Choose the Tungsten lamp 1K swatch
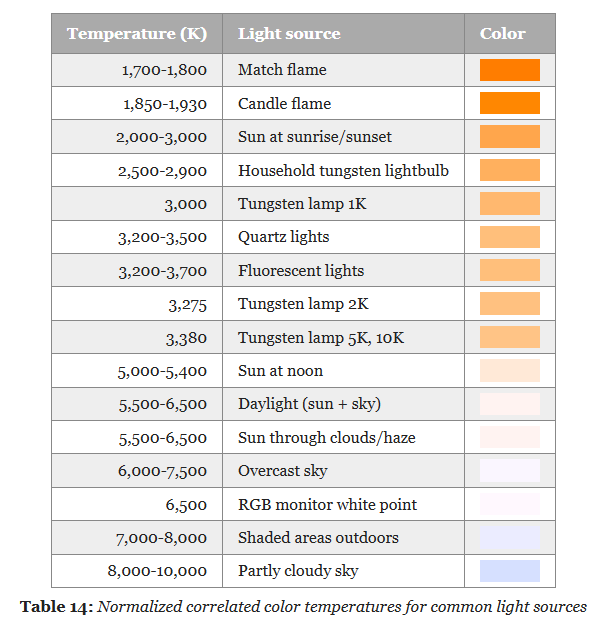The width and height of the screenshot is (603, 625). coord(509,204)
